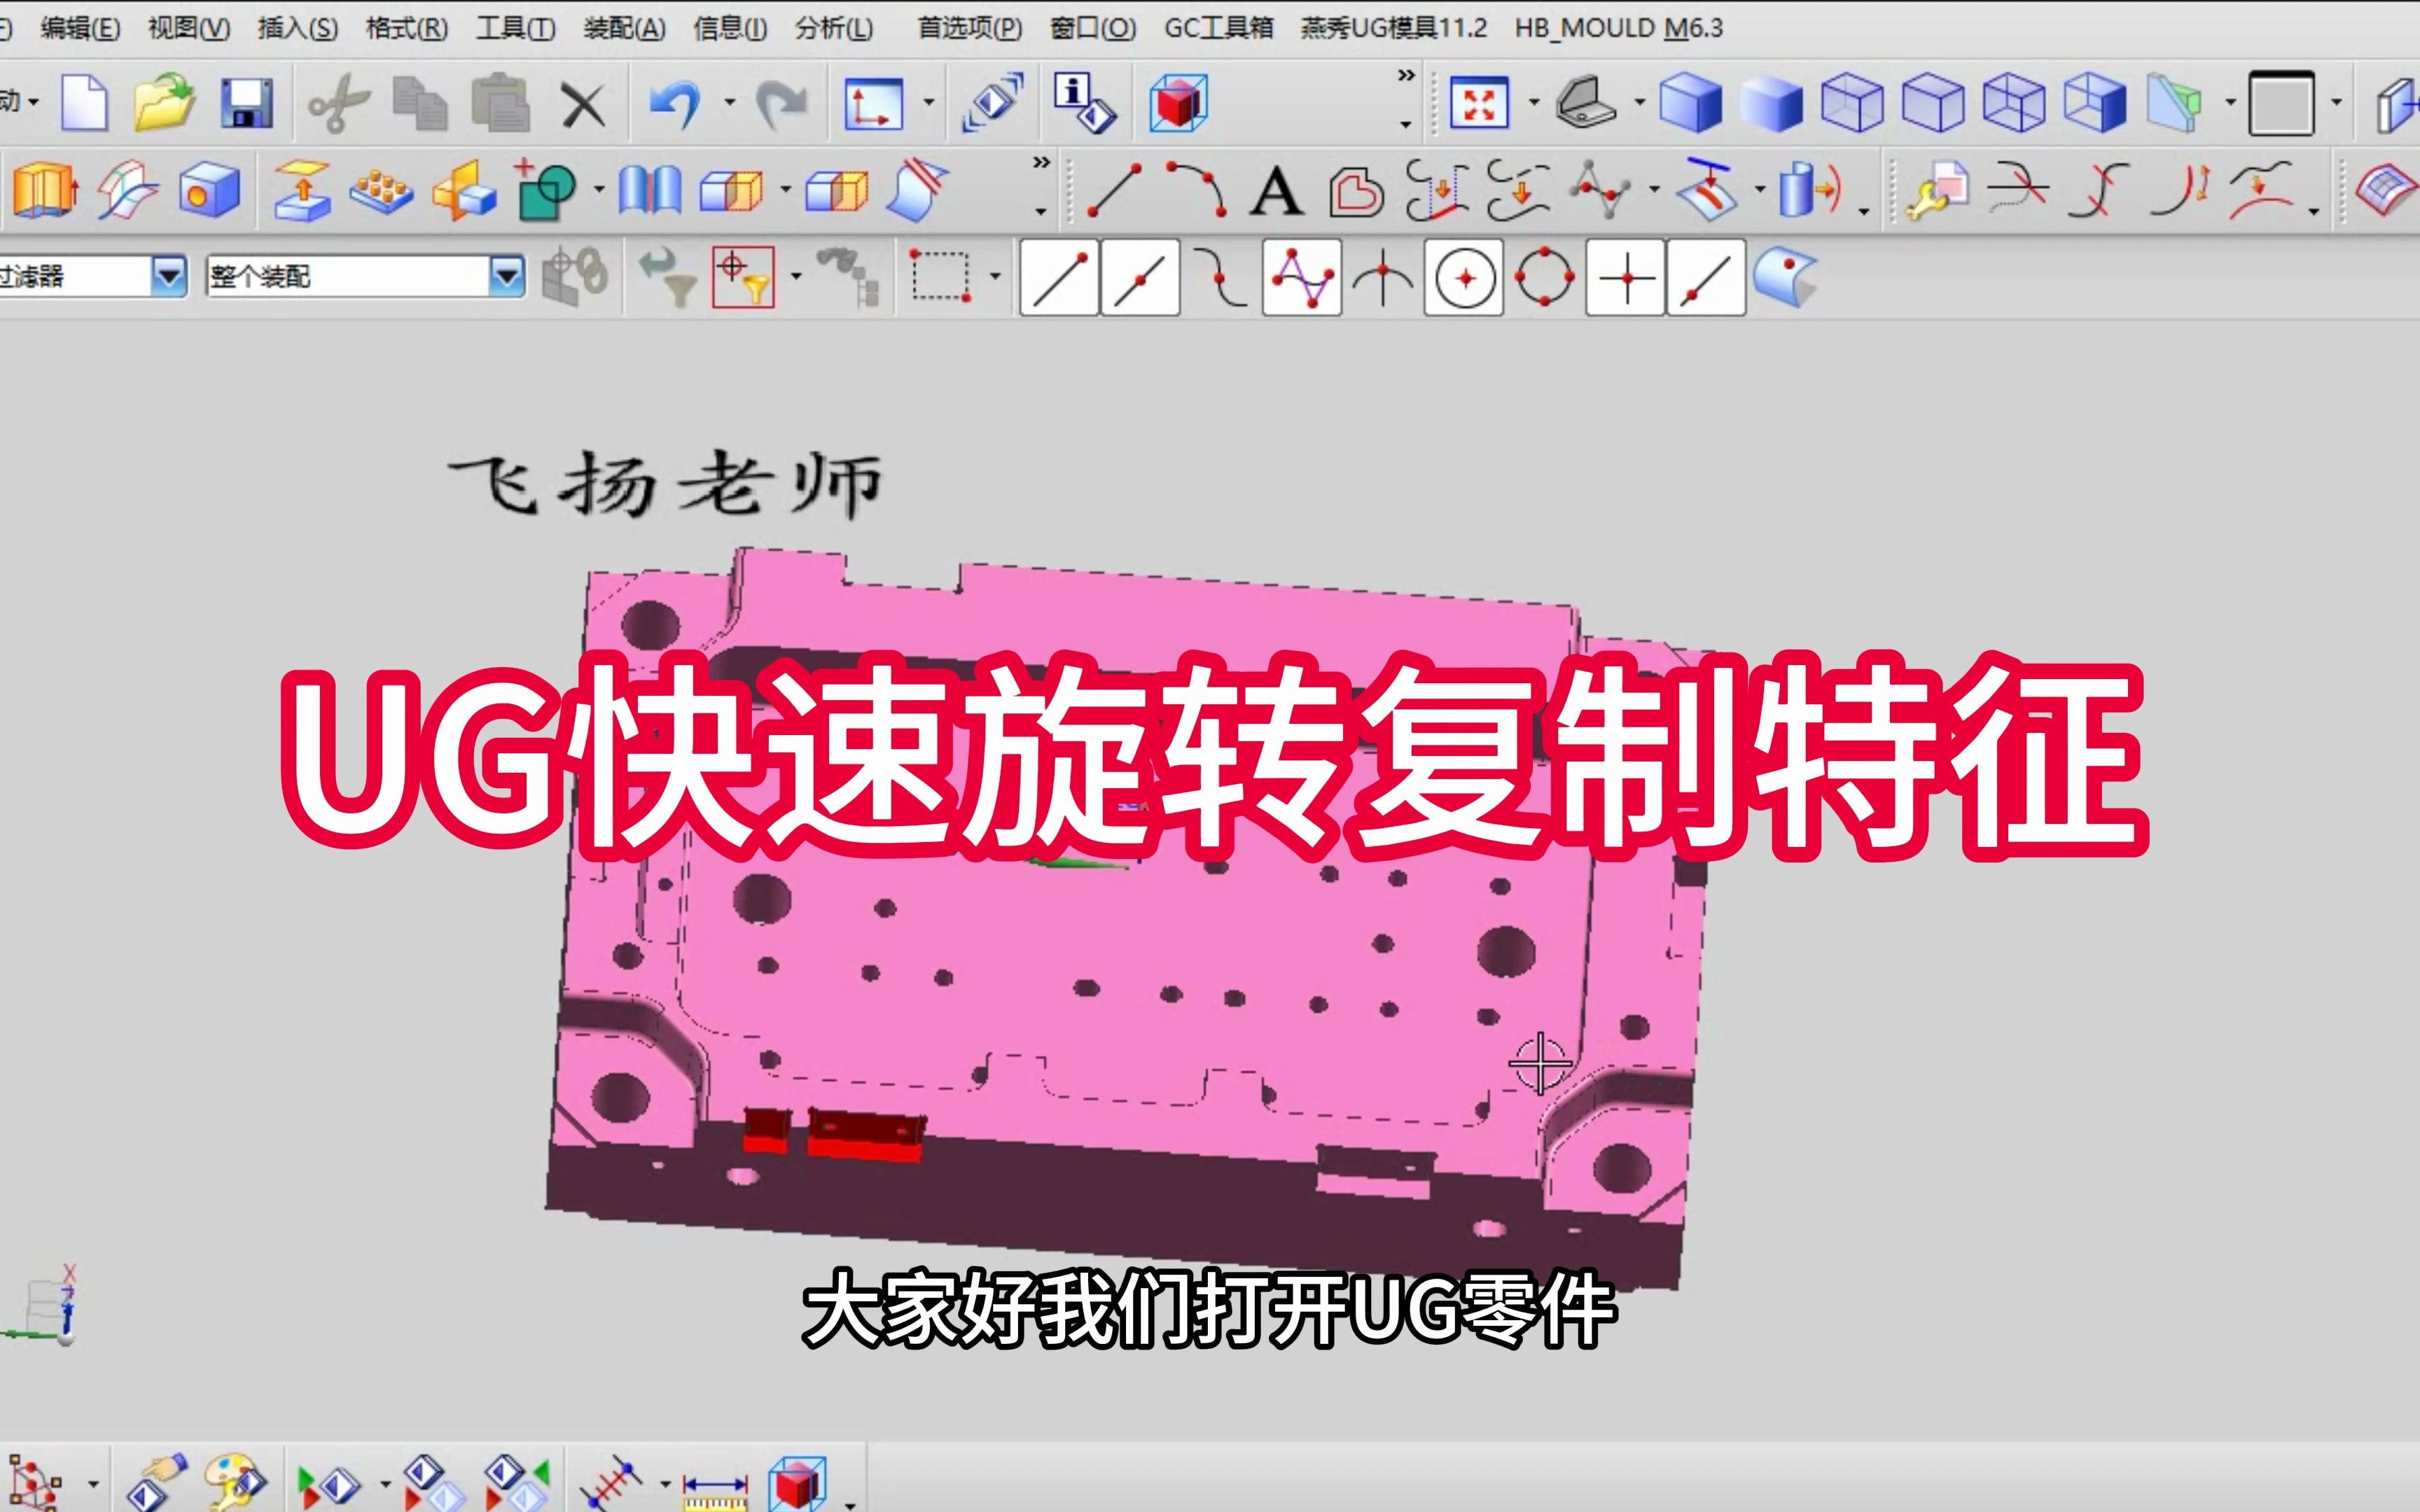Expand the undo history dropdown arrow
This screenshot has width=2420, height=1512.
[x=730, y=103]
